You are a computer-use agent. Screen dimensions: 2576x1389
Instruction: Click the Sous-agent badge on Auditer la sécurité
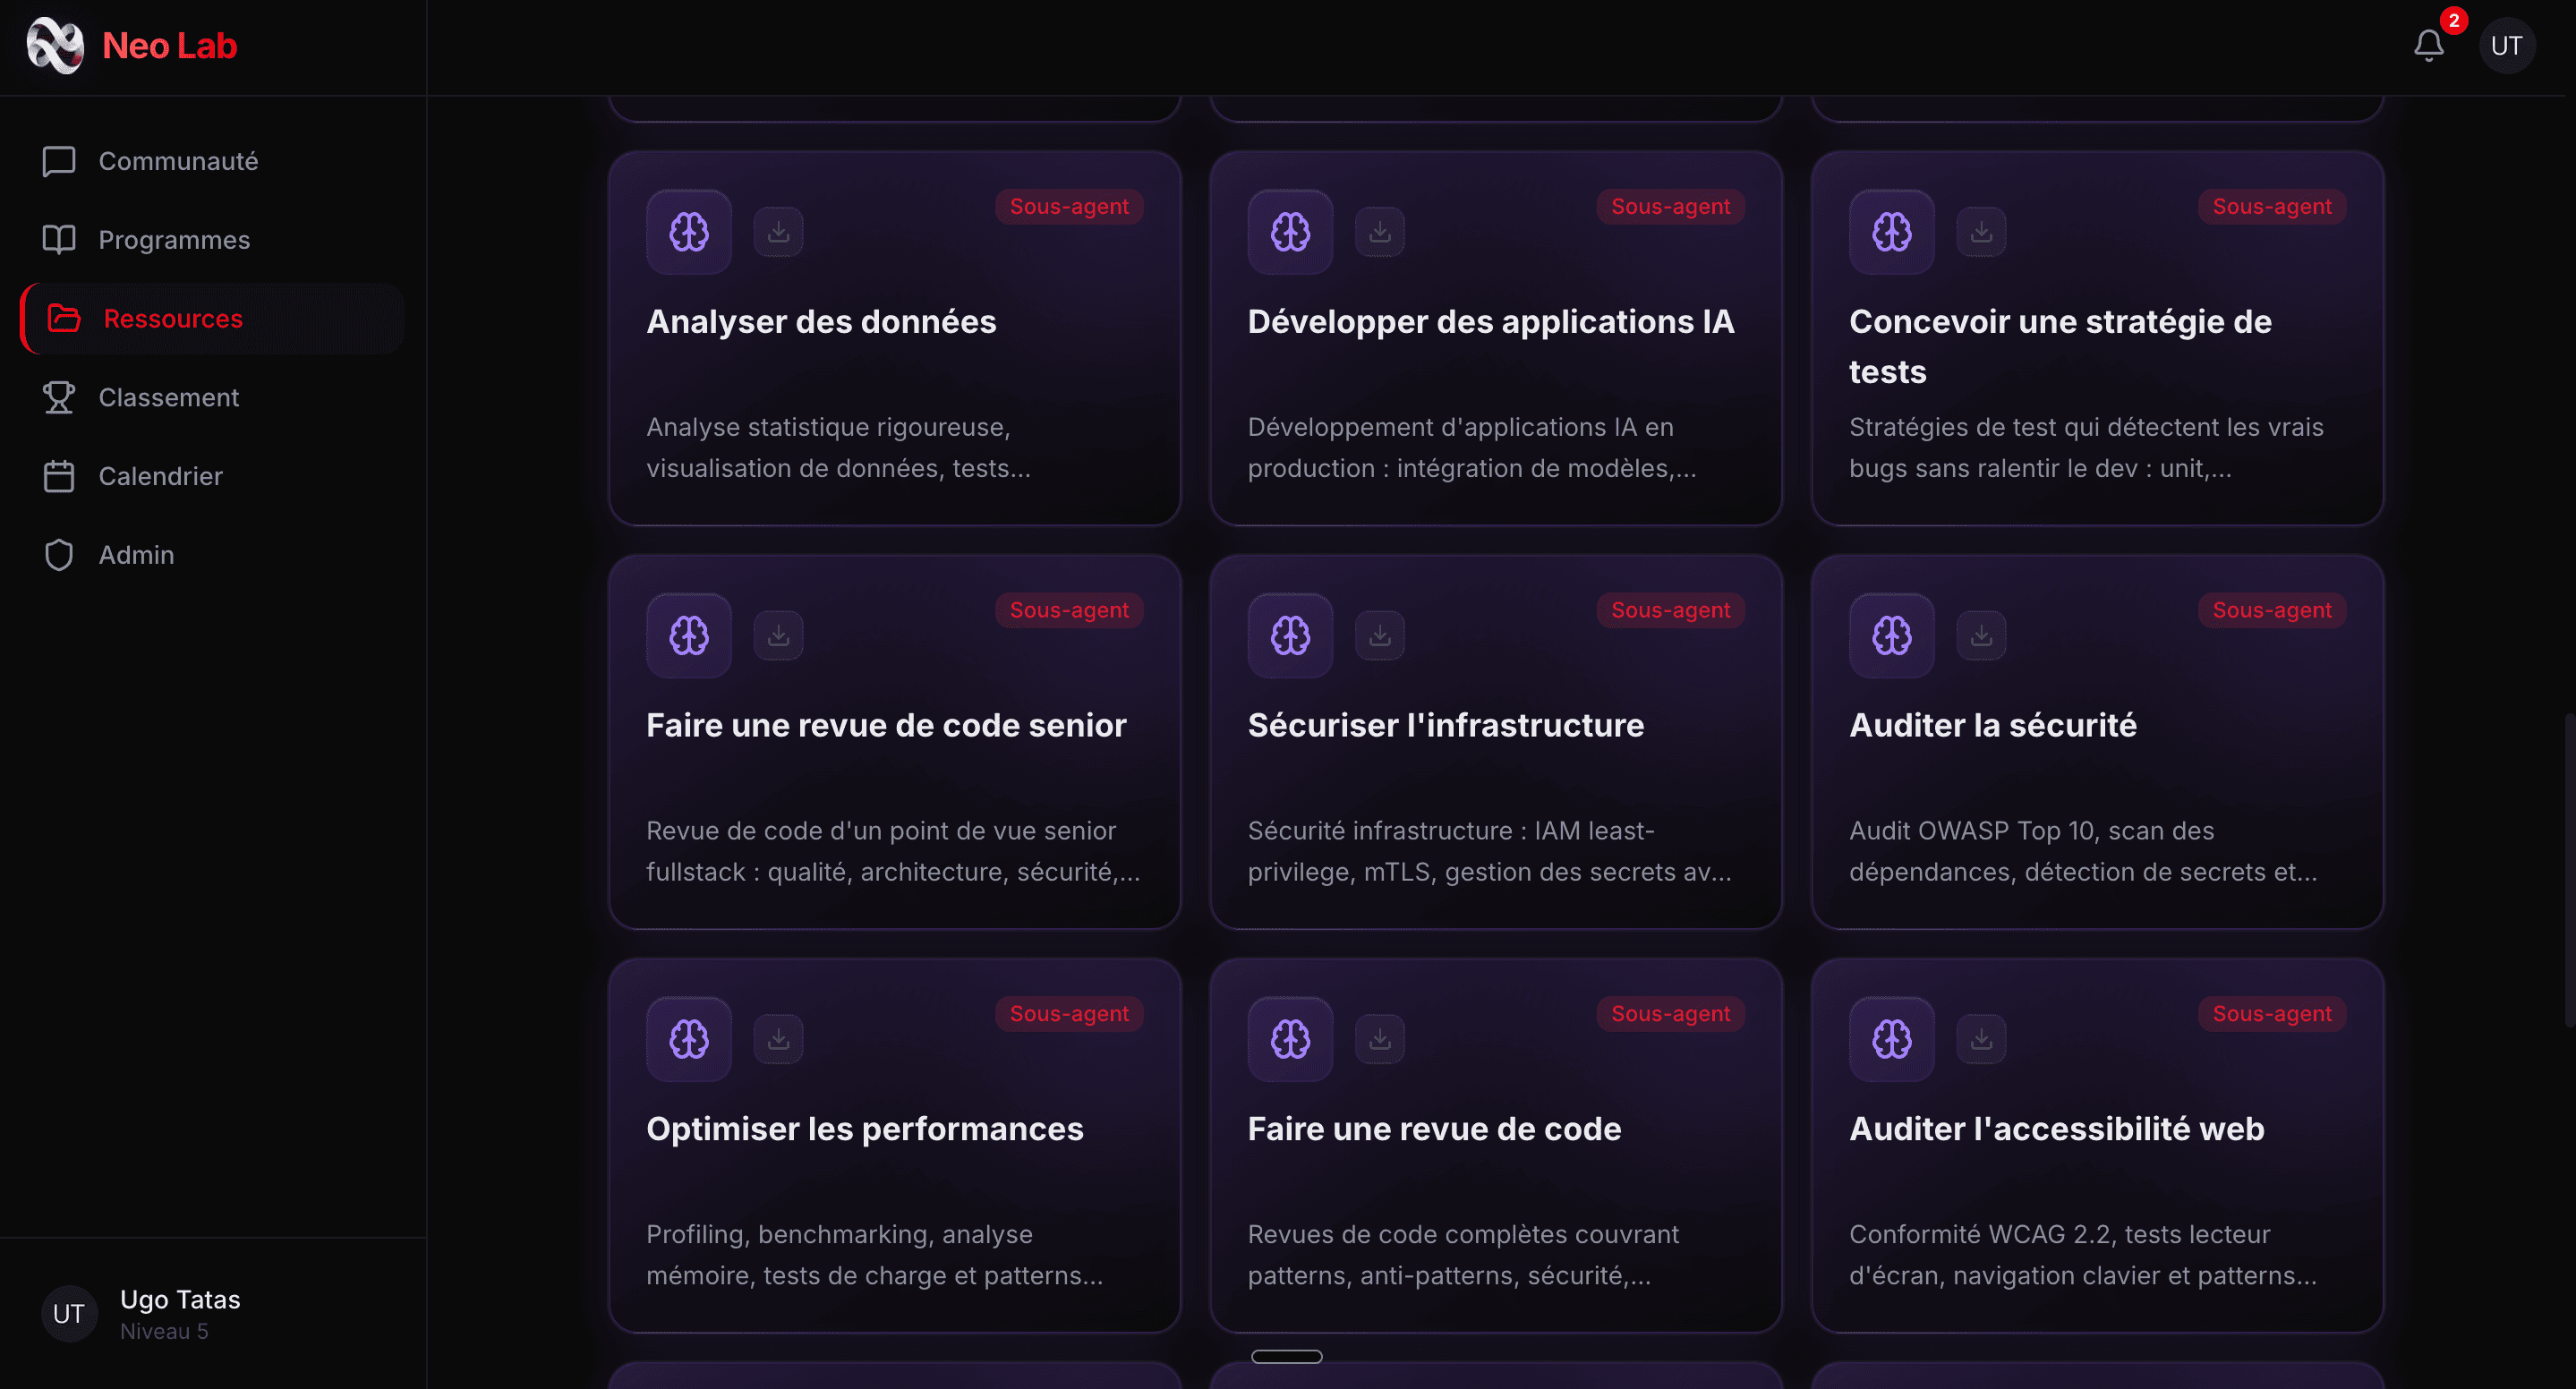coord(2271,610)
